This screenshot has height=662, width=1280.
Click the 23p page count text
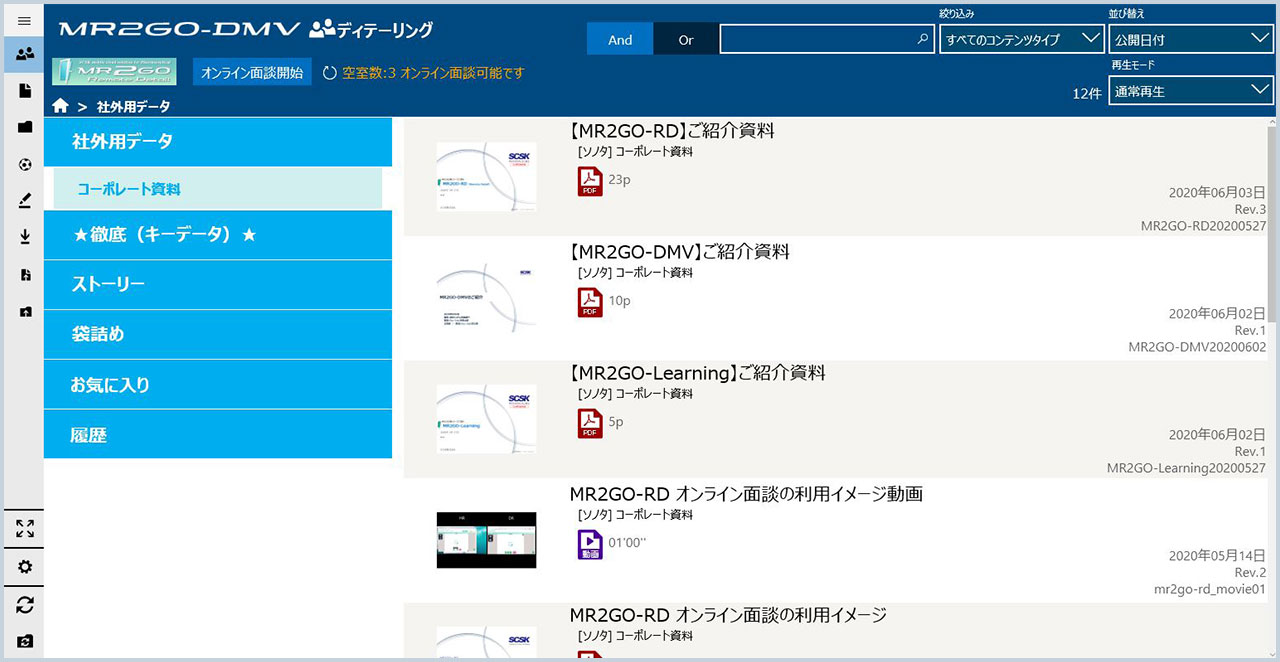point(619,180)
